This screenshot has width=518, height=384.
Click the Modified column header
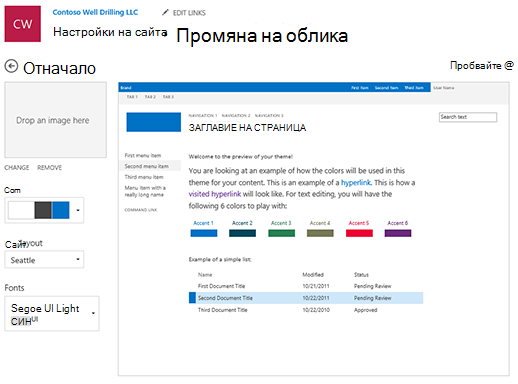[x=313, y=275]
